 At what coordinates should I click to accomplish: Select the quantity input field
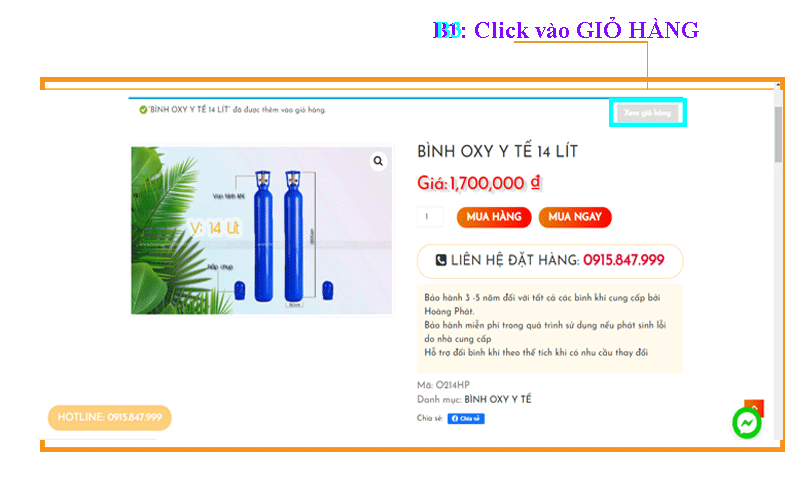pos(430,217)
